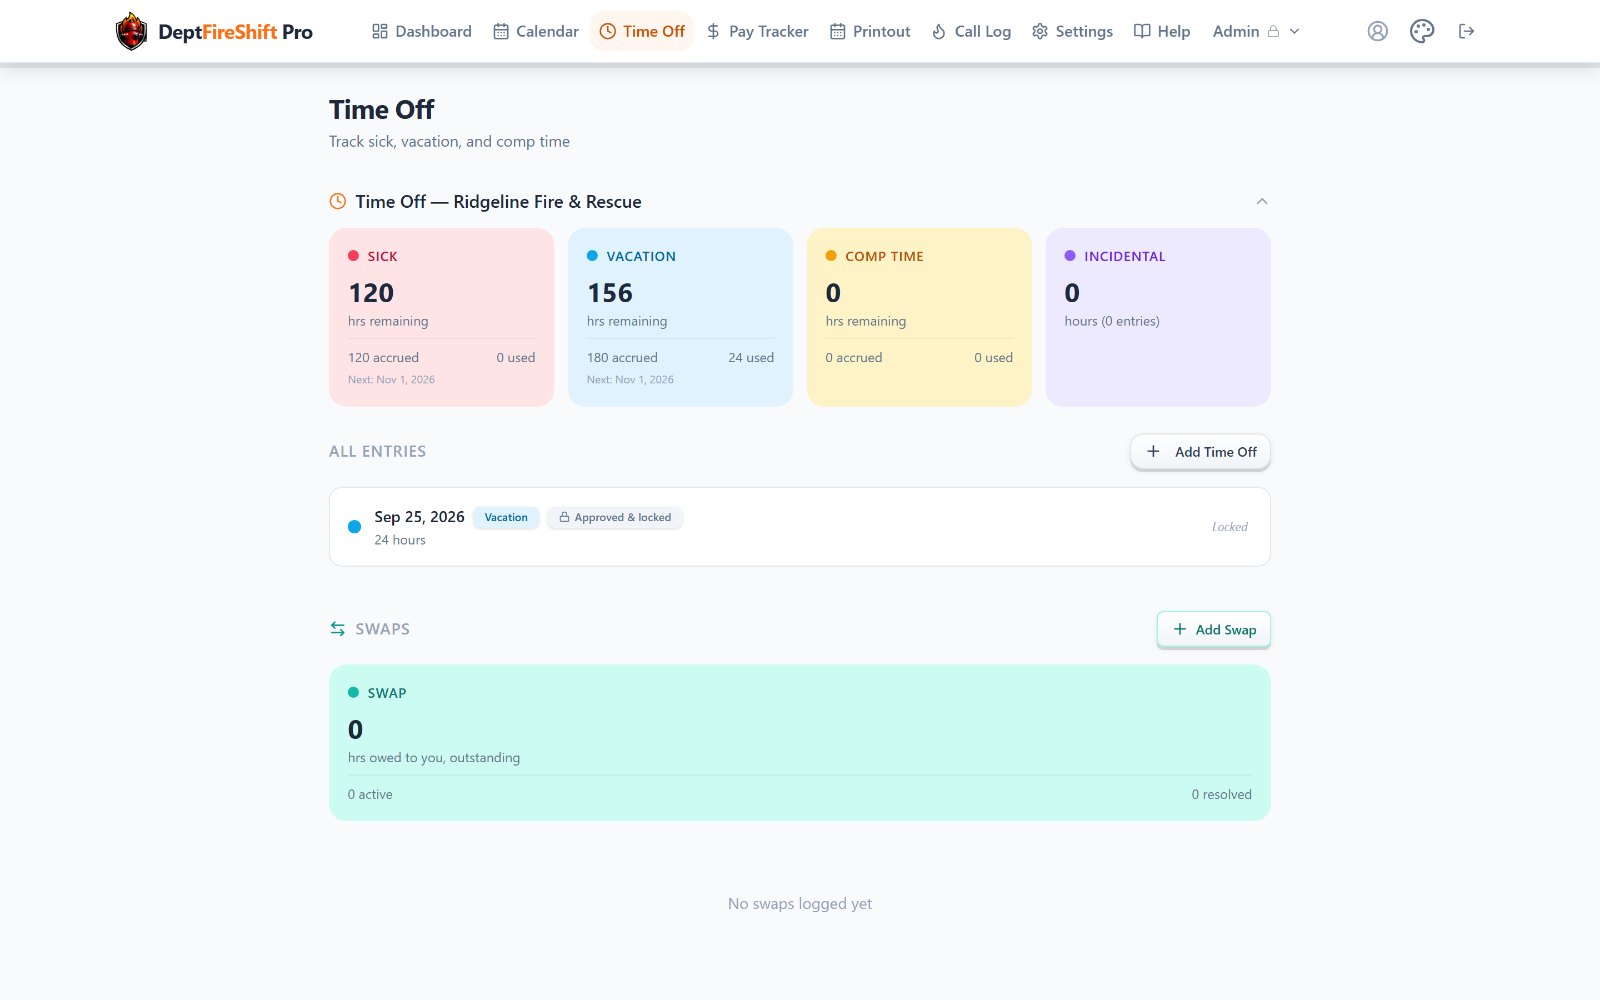The width and height of the screenshot is (1600, 1000).
Task: Click the Vacation tag on the entry
Action: pyautogui.click(x=506, y=517)
